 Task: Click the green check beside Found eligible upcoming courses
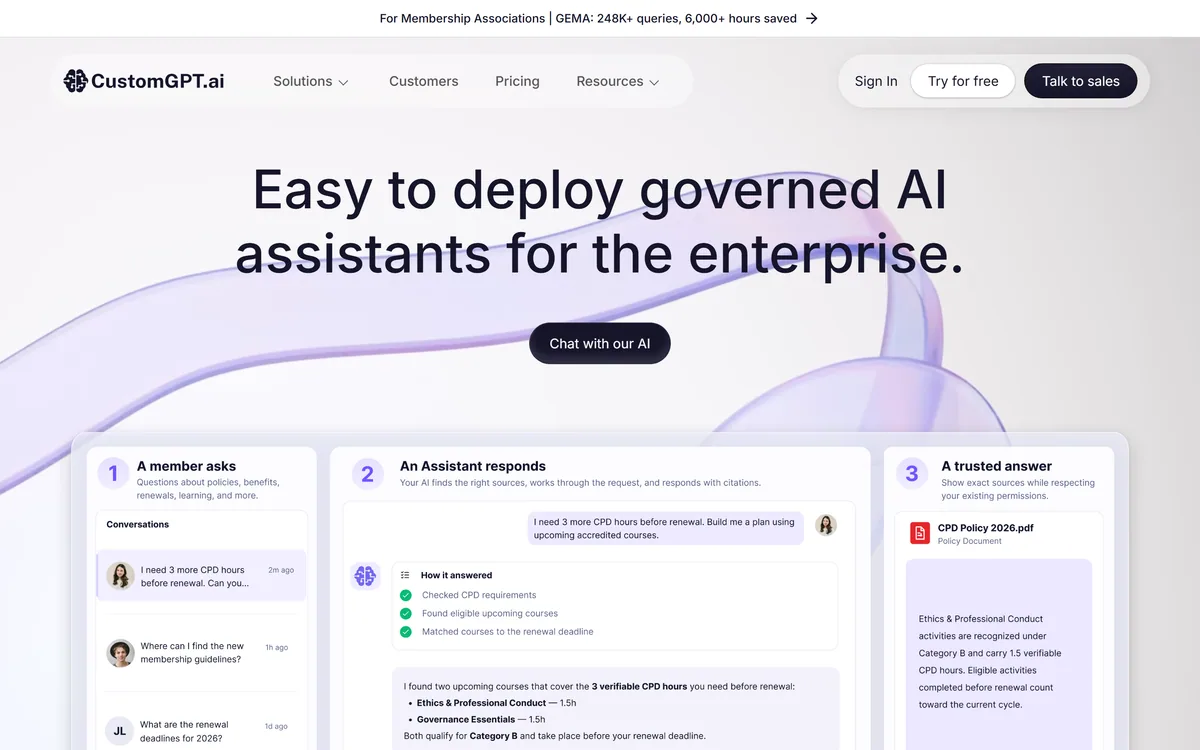click(x=406, y=613)
